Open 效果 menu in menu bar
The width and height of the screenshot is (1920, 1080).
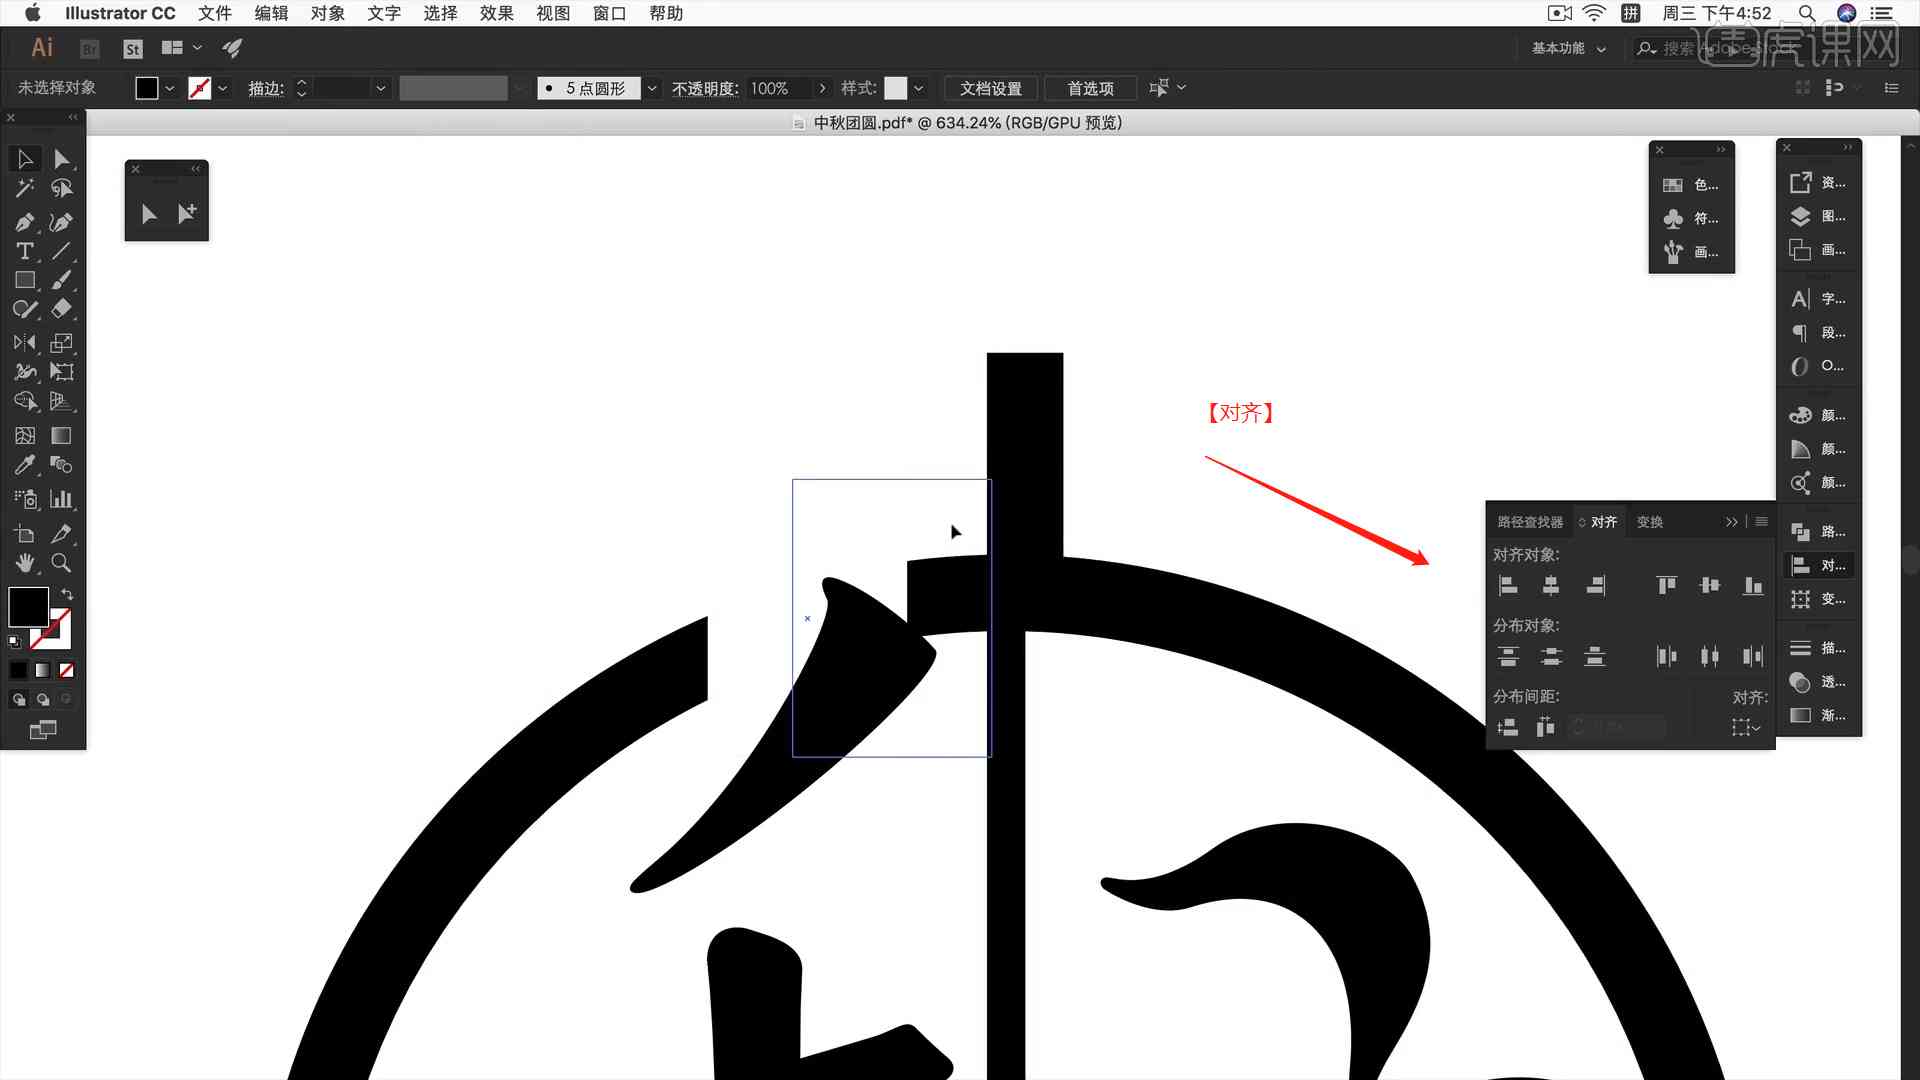tap(497, 12)
